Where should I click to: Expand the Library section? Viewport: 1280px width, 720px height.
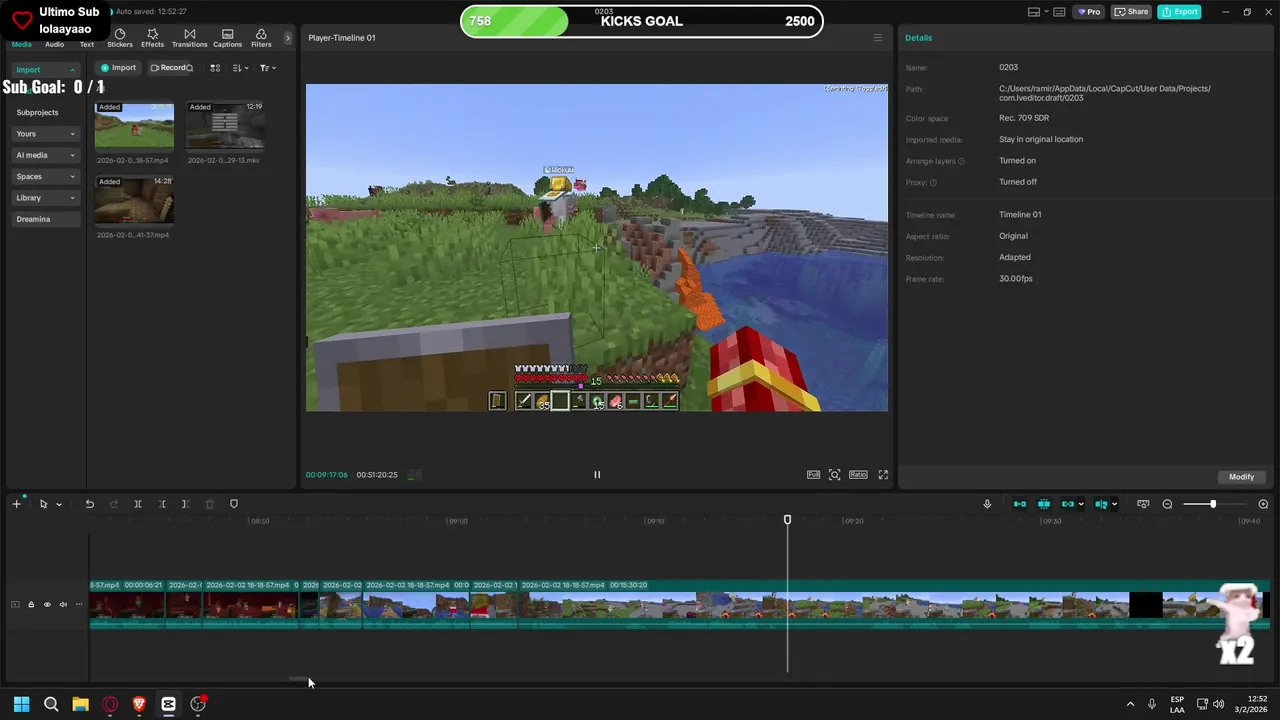(x=46, y=198)
